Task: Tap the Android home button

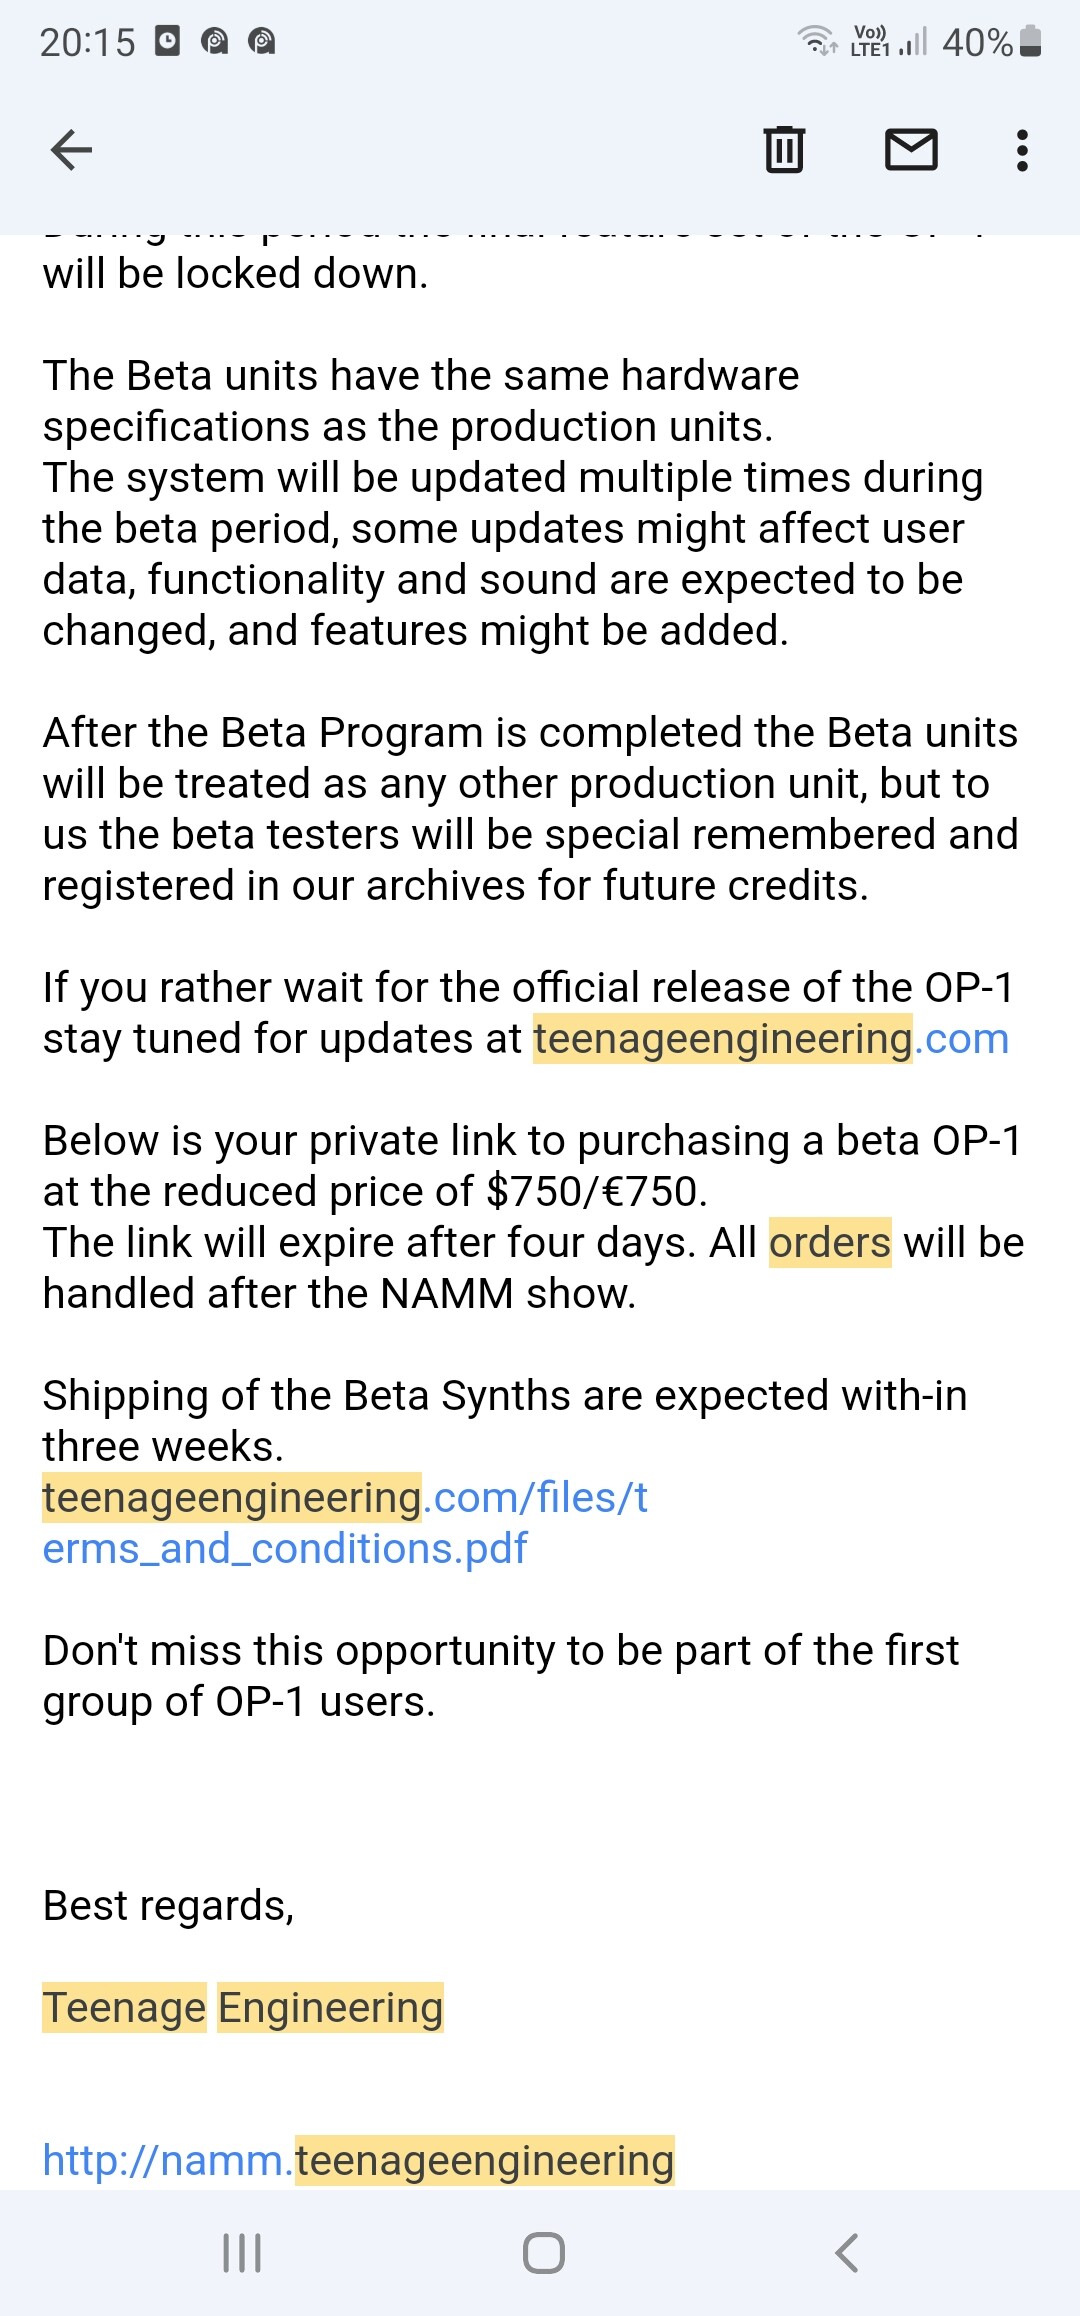Action: point(544,2252)
